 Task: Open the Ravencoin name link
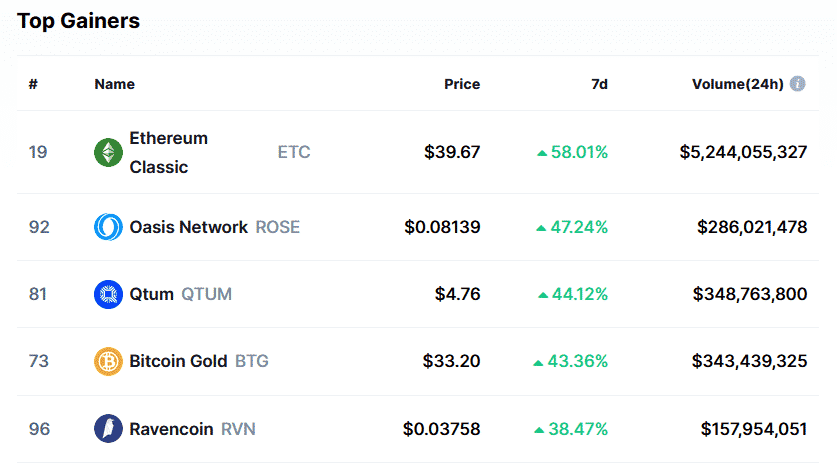click(171, 429)
